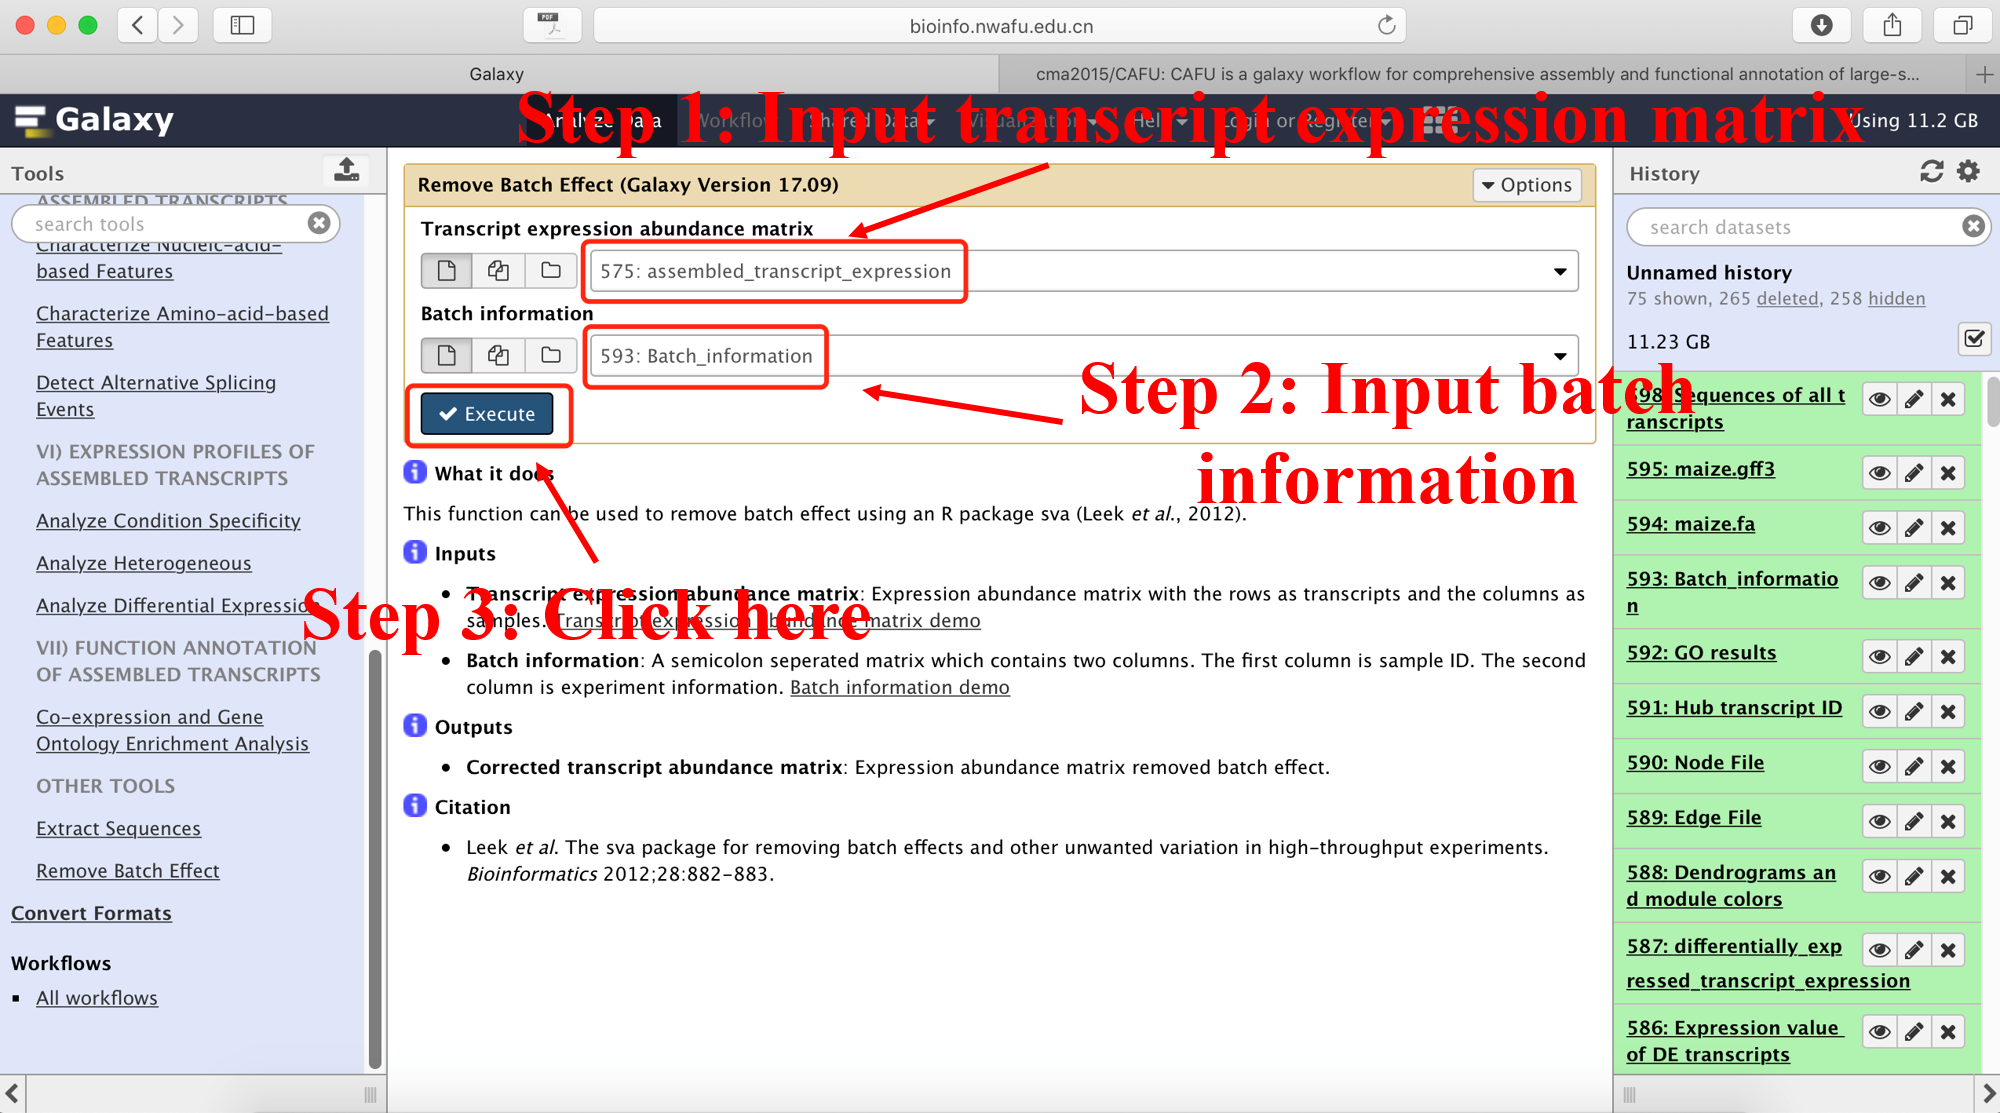Expand 592: GO results dataset details
This screenshot has height=1113, width=2000.
point(1701,653)
